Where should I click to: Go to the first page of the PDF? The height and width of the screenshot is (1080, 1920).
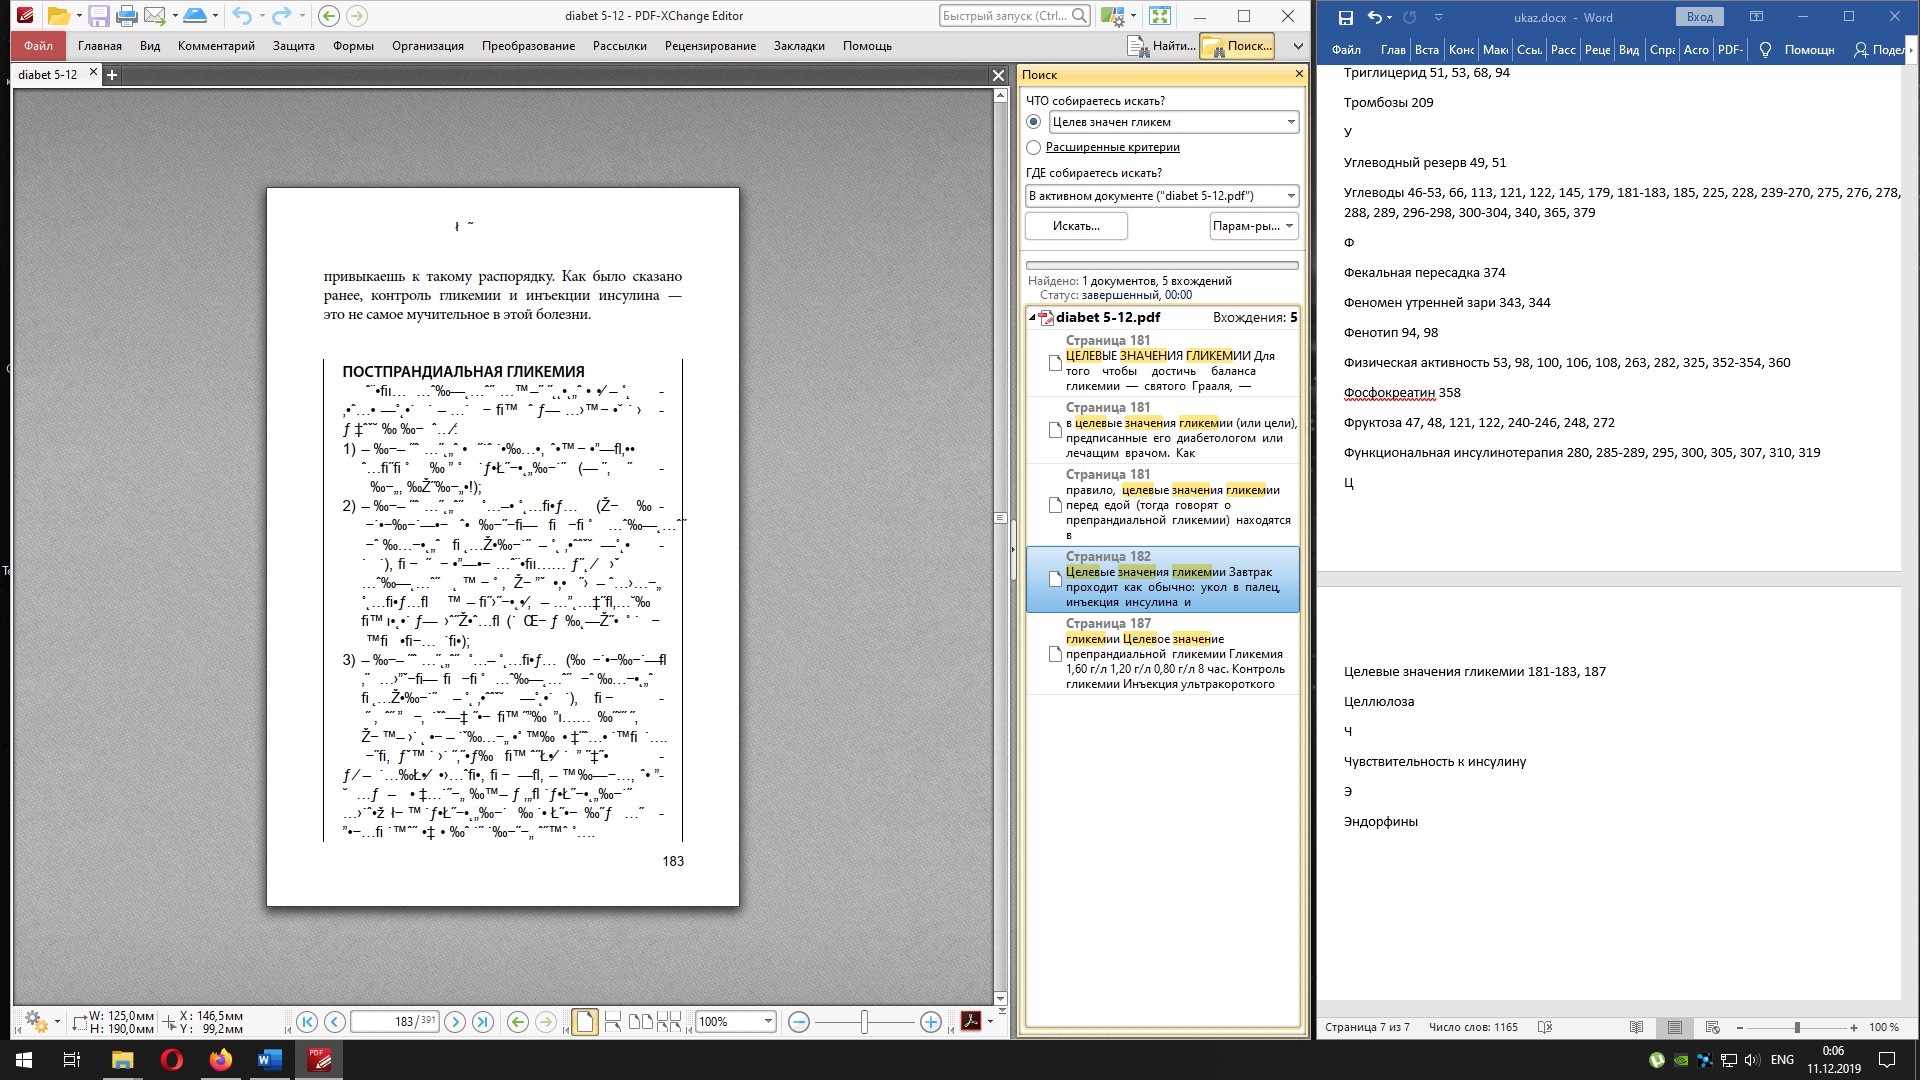click(307, 1021)
